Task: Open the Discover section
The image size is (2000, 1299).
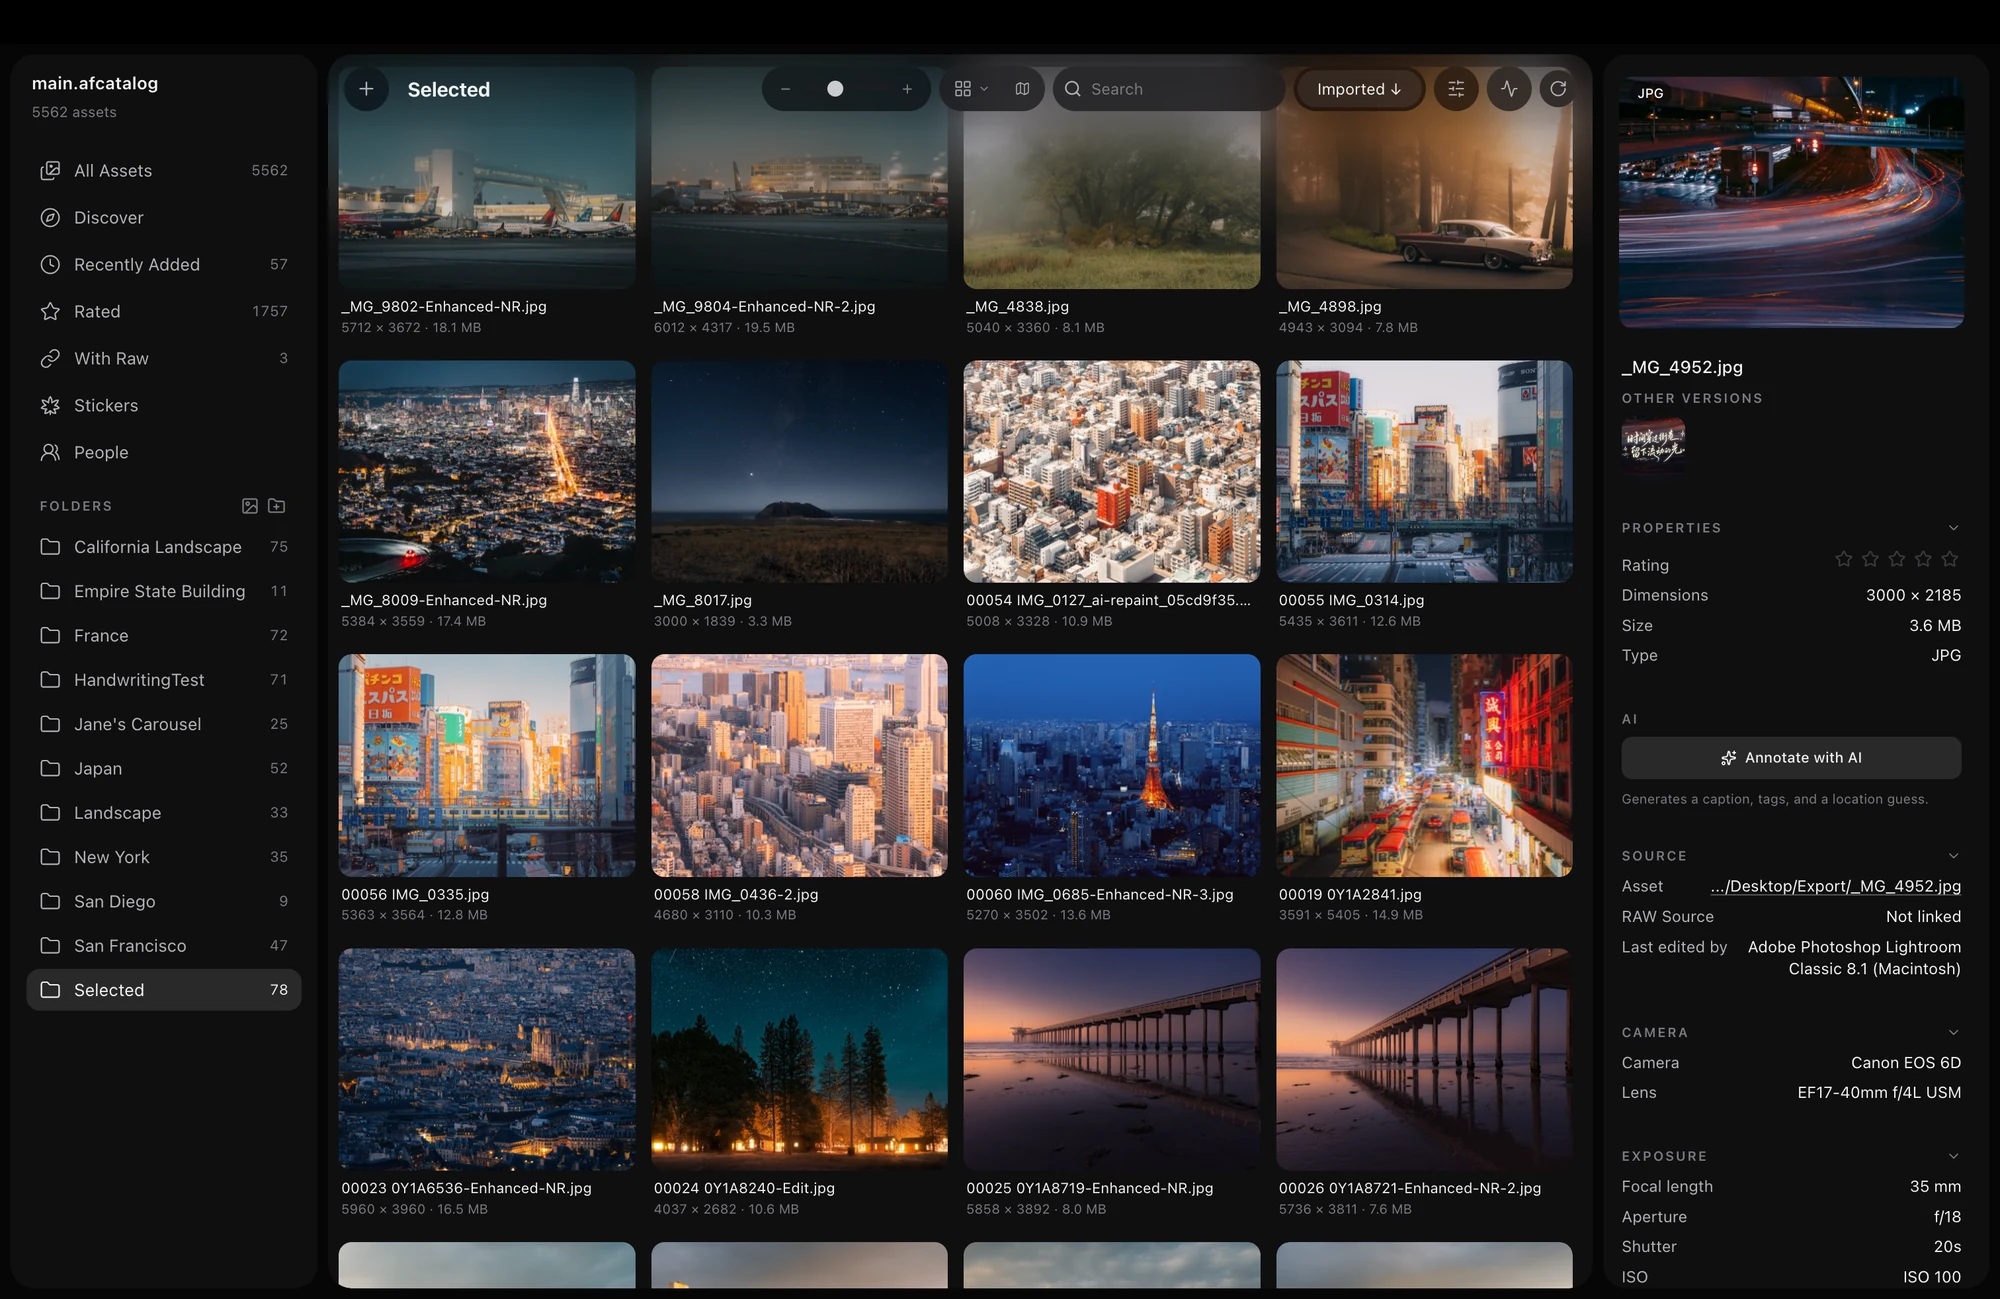Action: (164, 218)
